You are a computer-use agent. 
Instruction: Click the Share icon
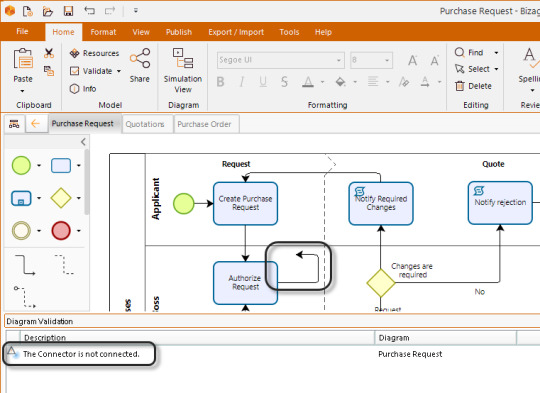point(140,58)
